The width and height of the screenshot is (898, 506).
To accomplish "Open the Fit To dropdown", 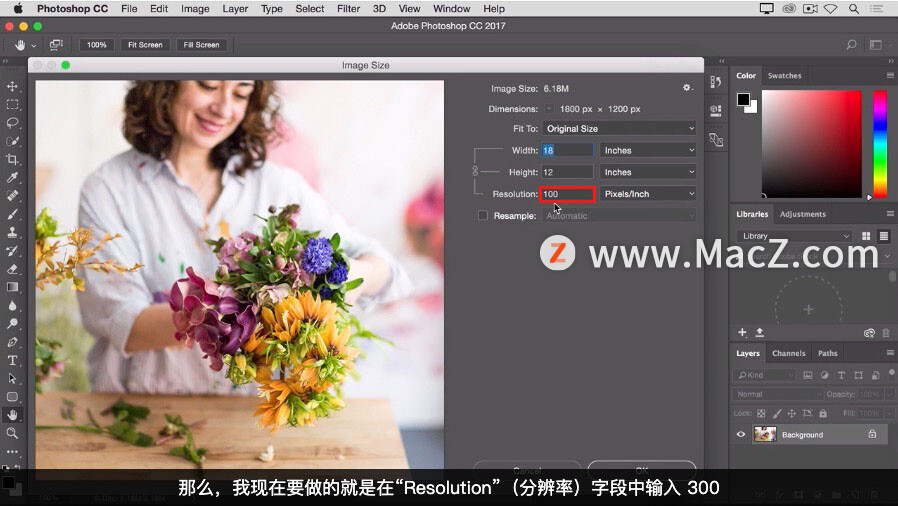I will tap(619, 128).
